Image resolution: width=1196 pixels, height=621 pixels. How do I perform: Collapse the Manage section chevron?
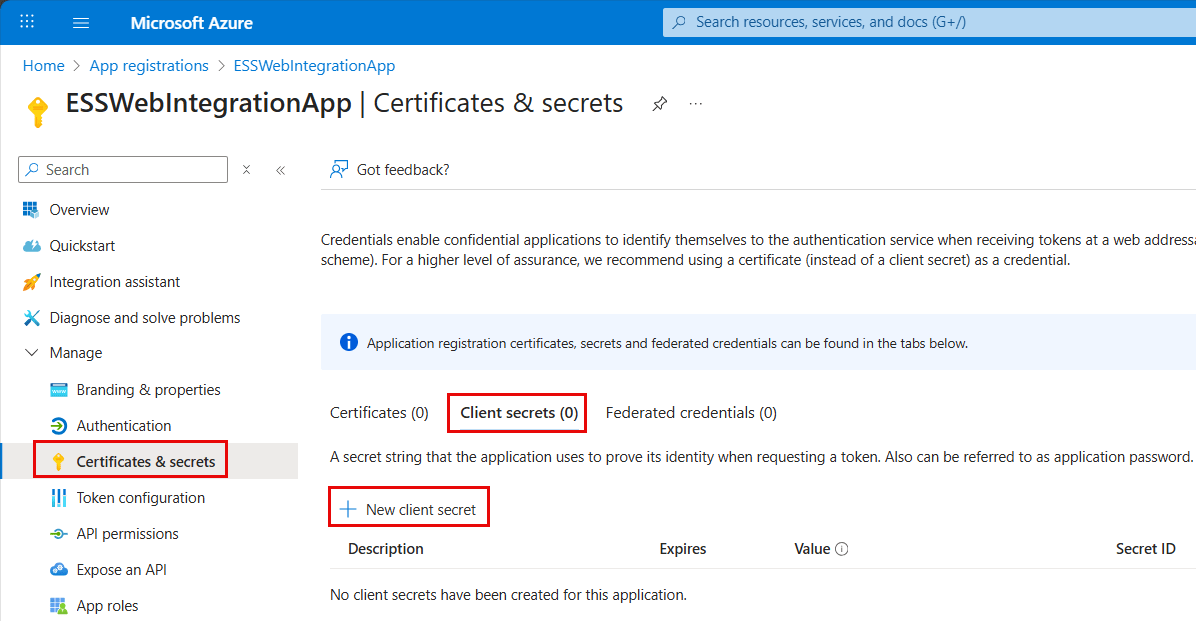[31, 352]
